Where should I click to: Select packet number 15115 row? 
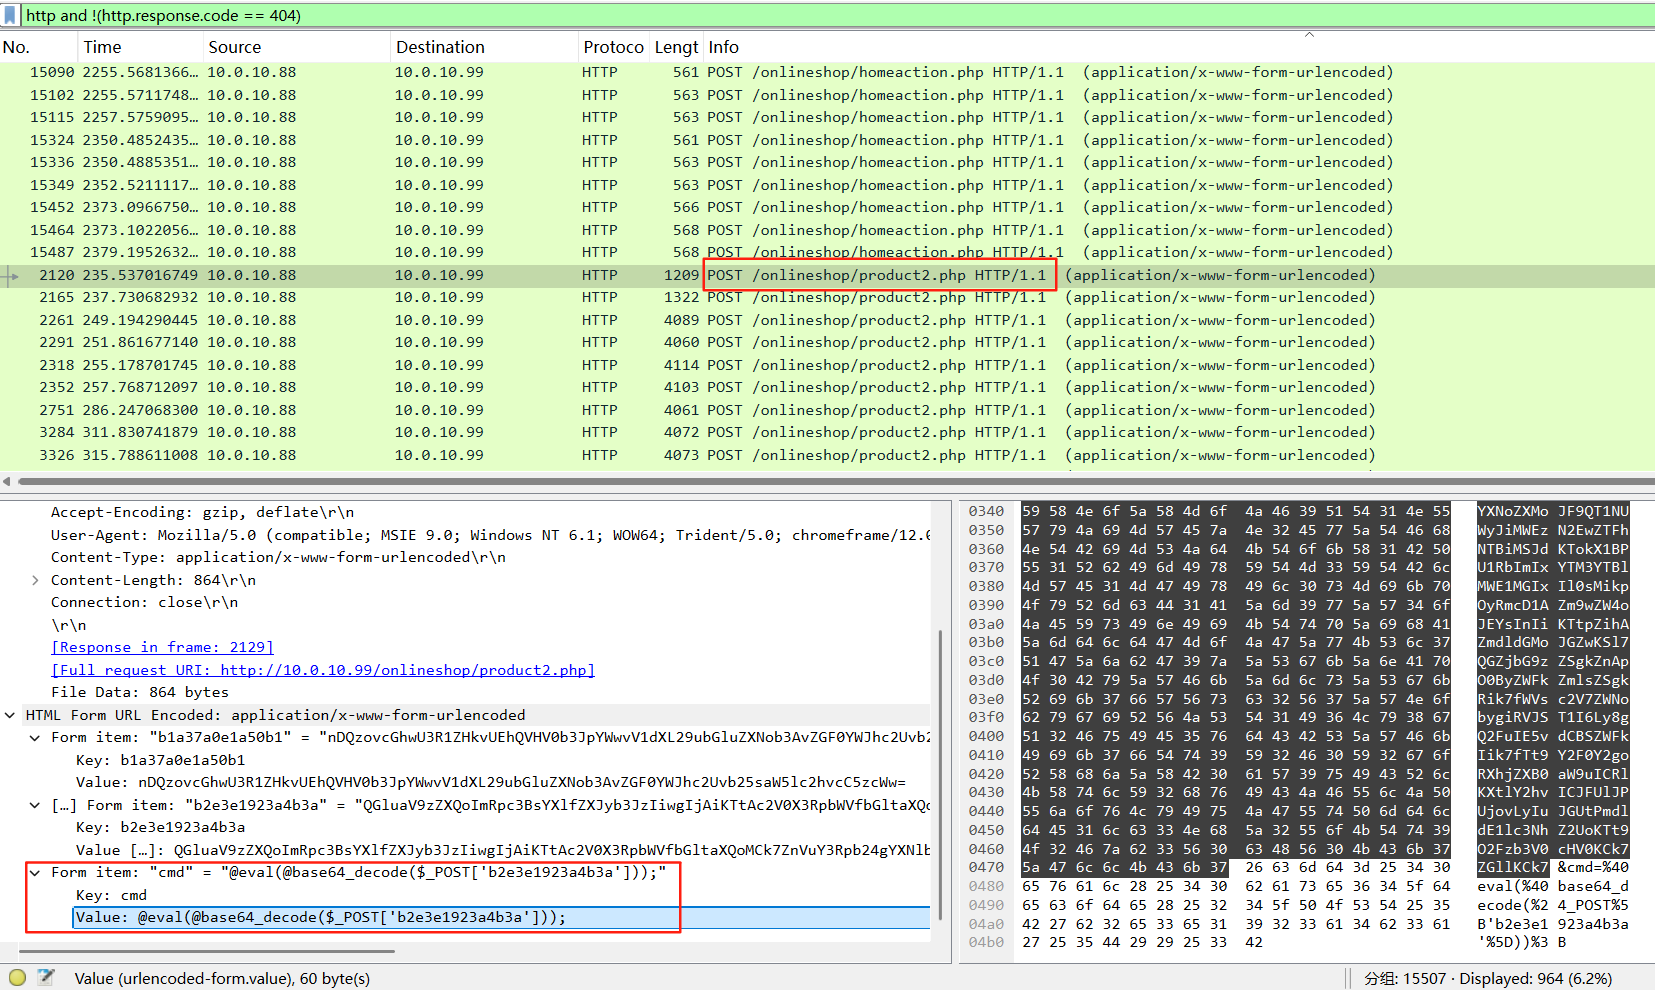827,117
